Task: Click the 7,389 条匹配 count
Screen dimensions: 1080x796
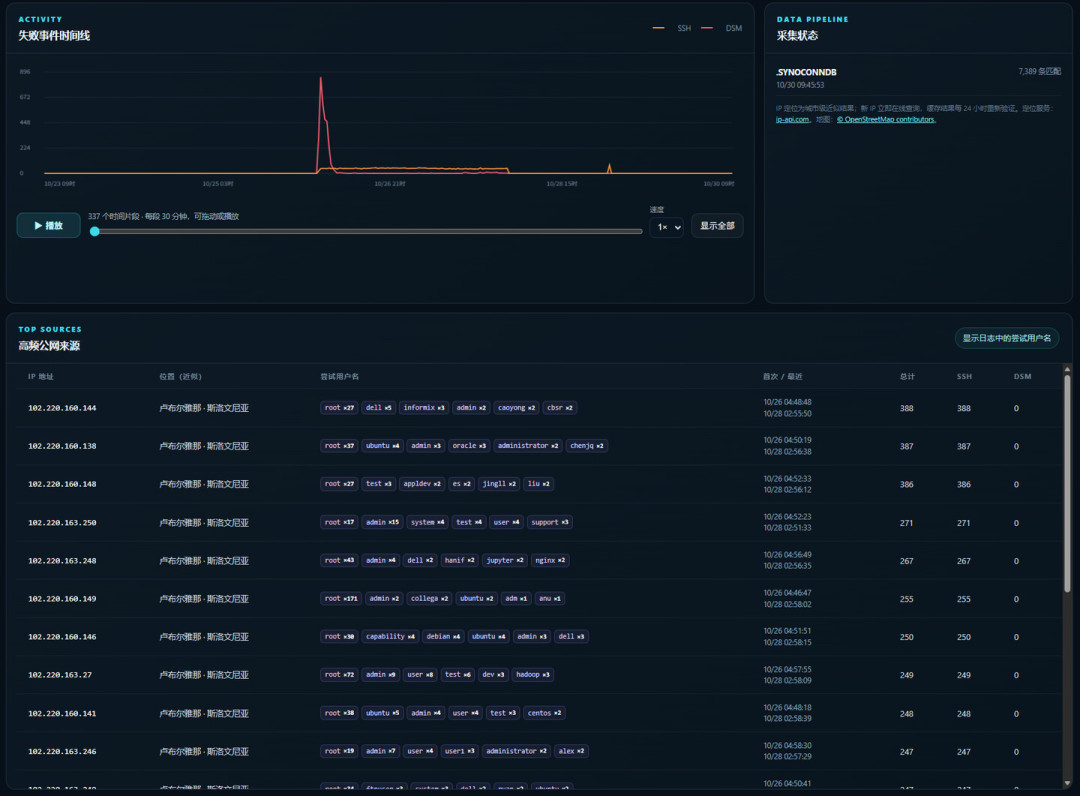Action: point(1039,72)
